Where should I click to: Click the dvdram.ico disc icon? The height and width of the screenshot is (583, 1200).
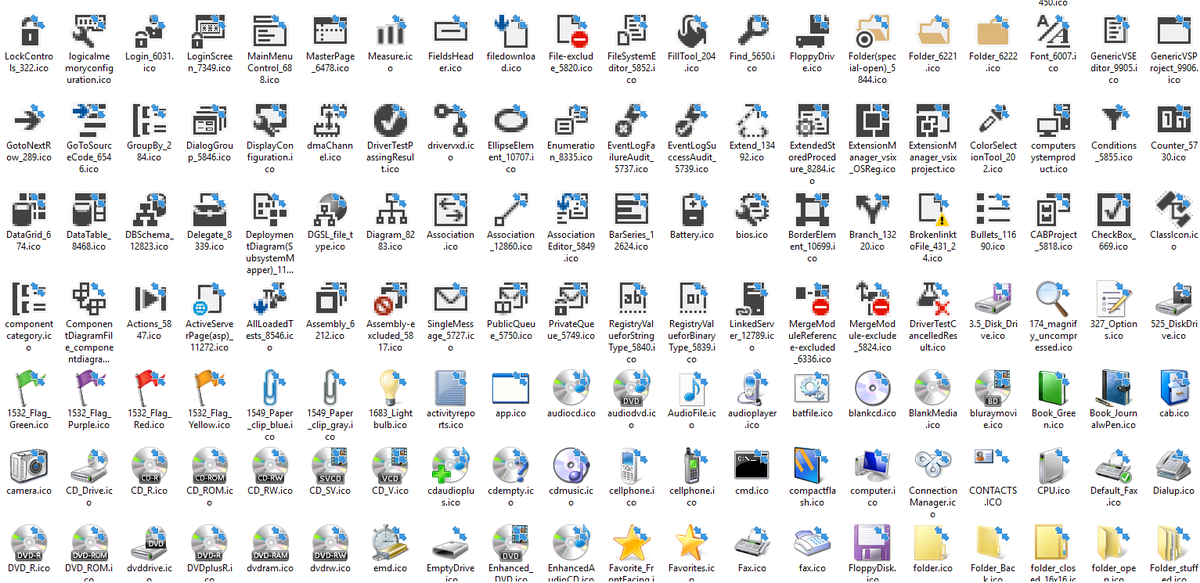[x=270, y=542]
